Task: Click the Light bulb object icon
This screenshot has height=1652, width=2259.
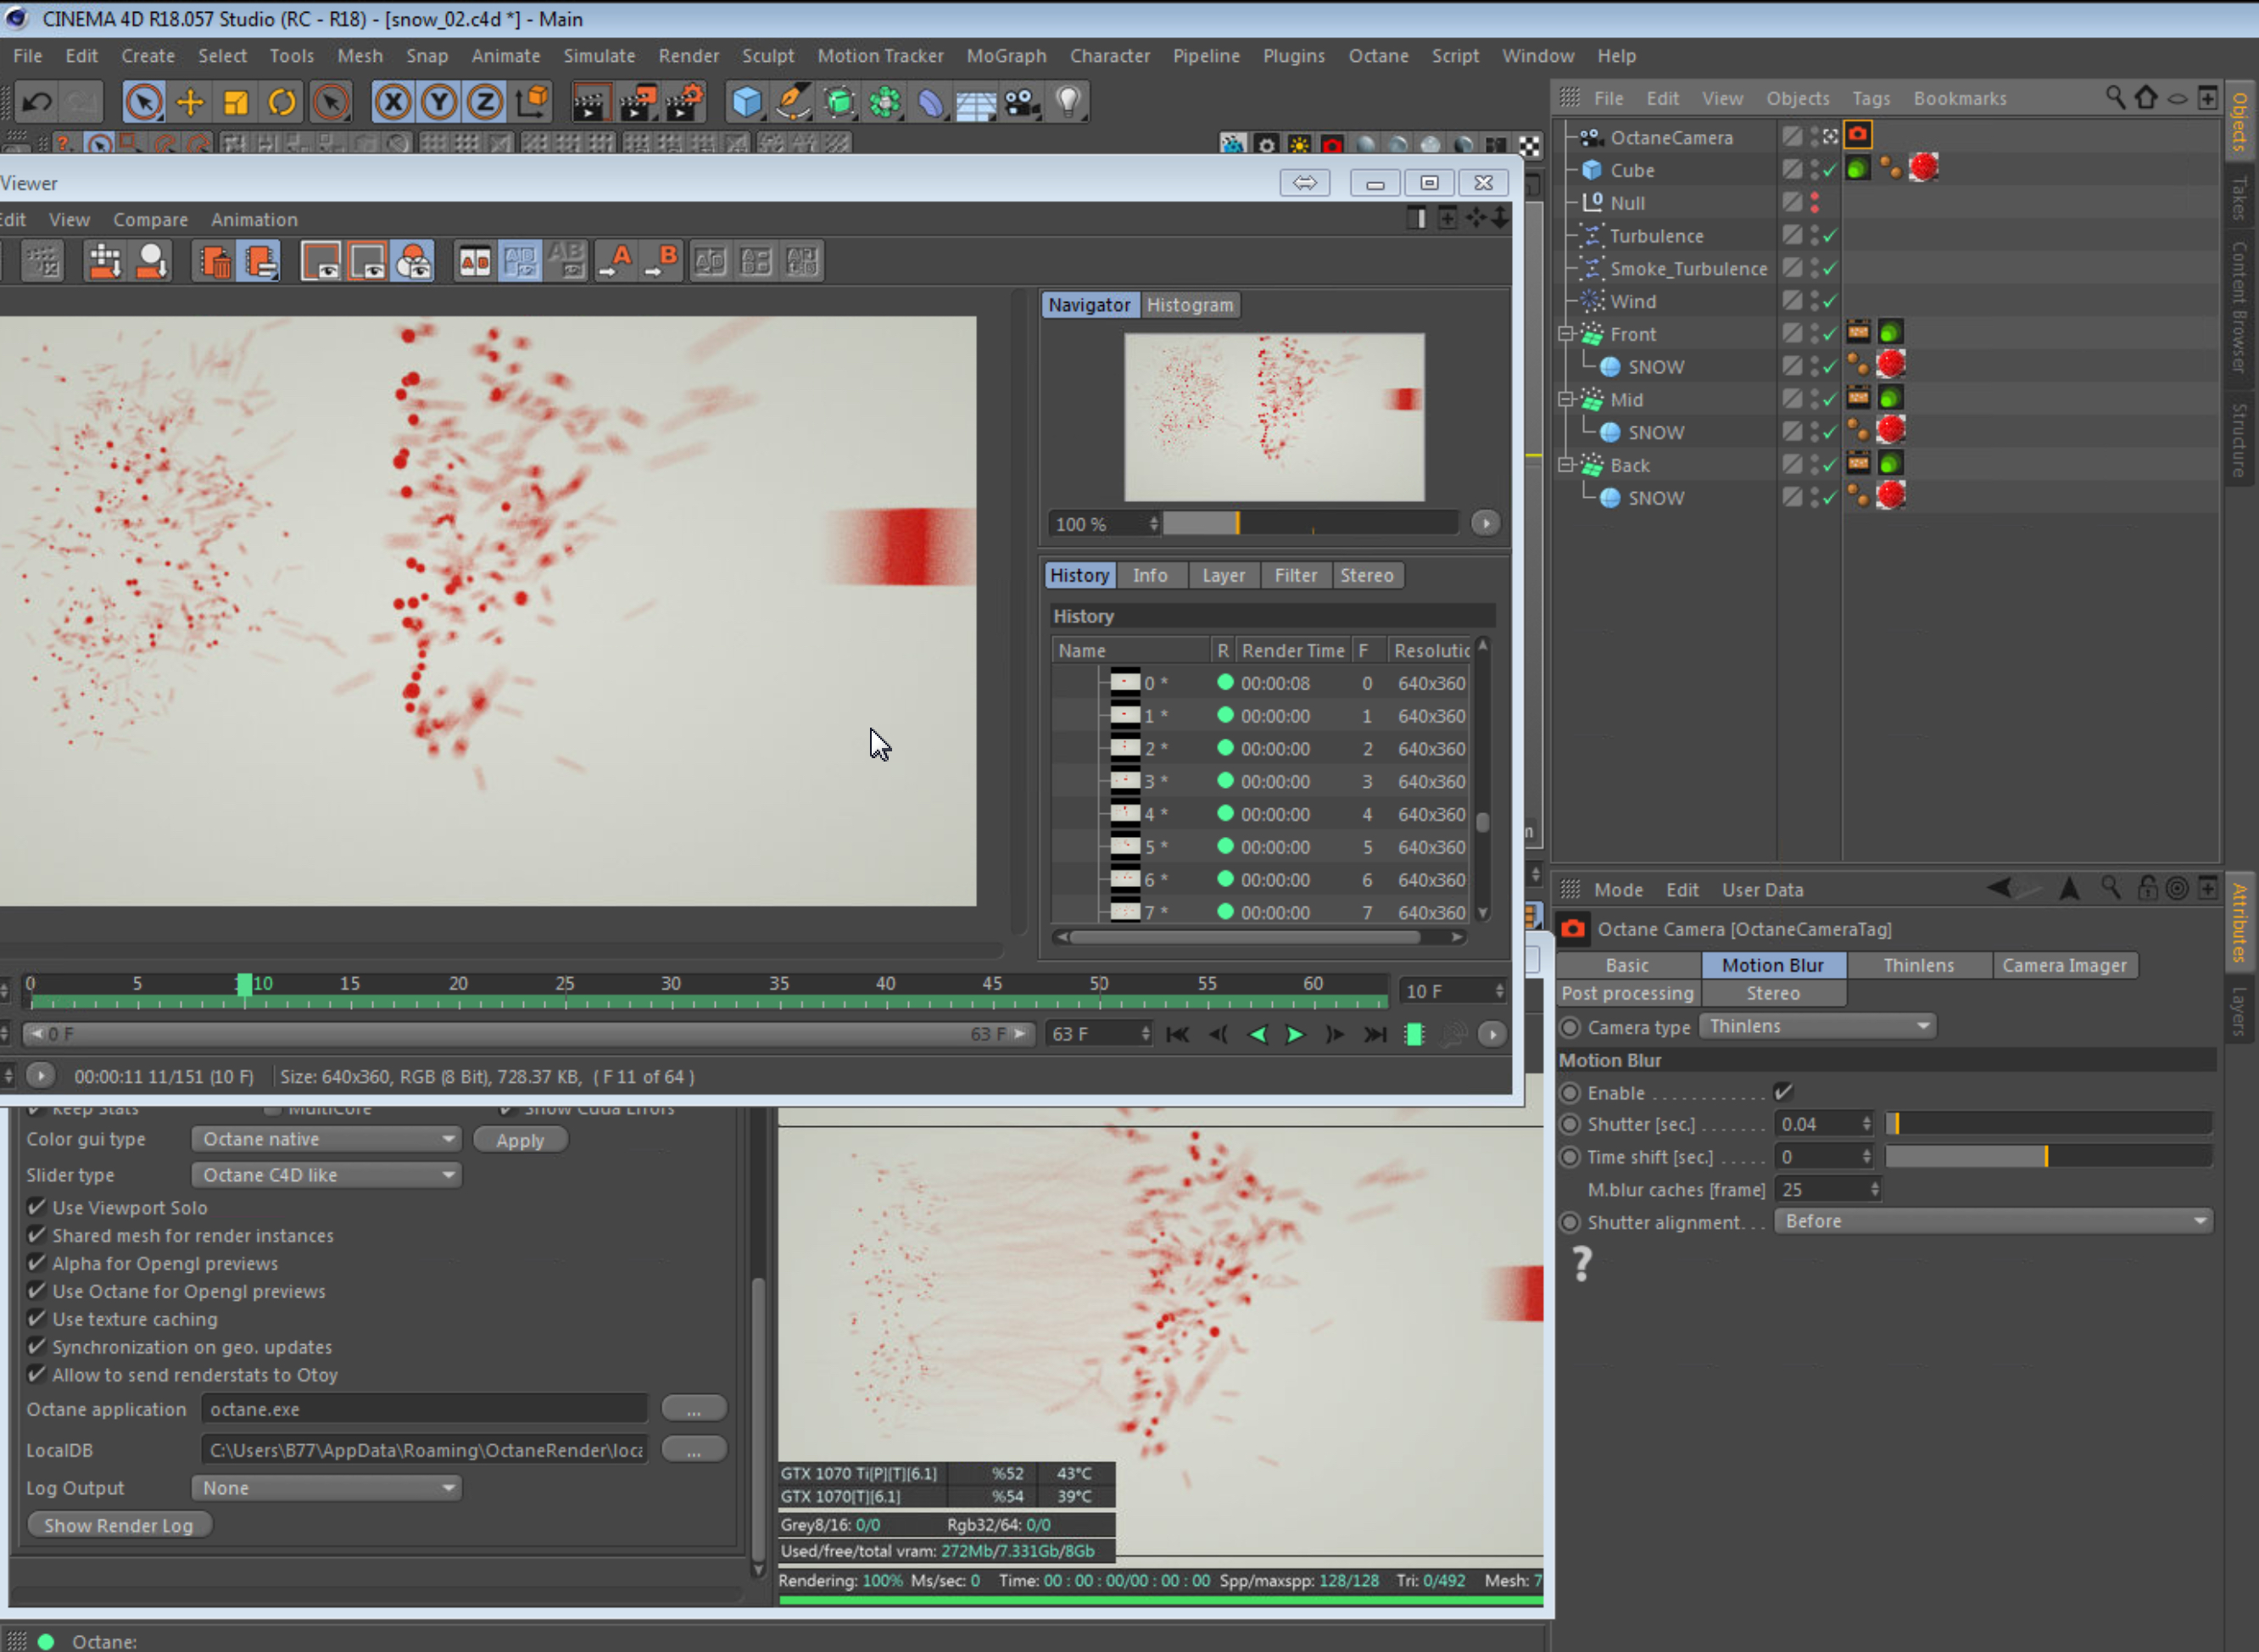Action: tap(1068, 102)
